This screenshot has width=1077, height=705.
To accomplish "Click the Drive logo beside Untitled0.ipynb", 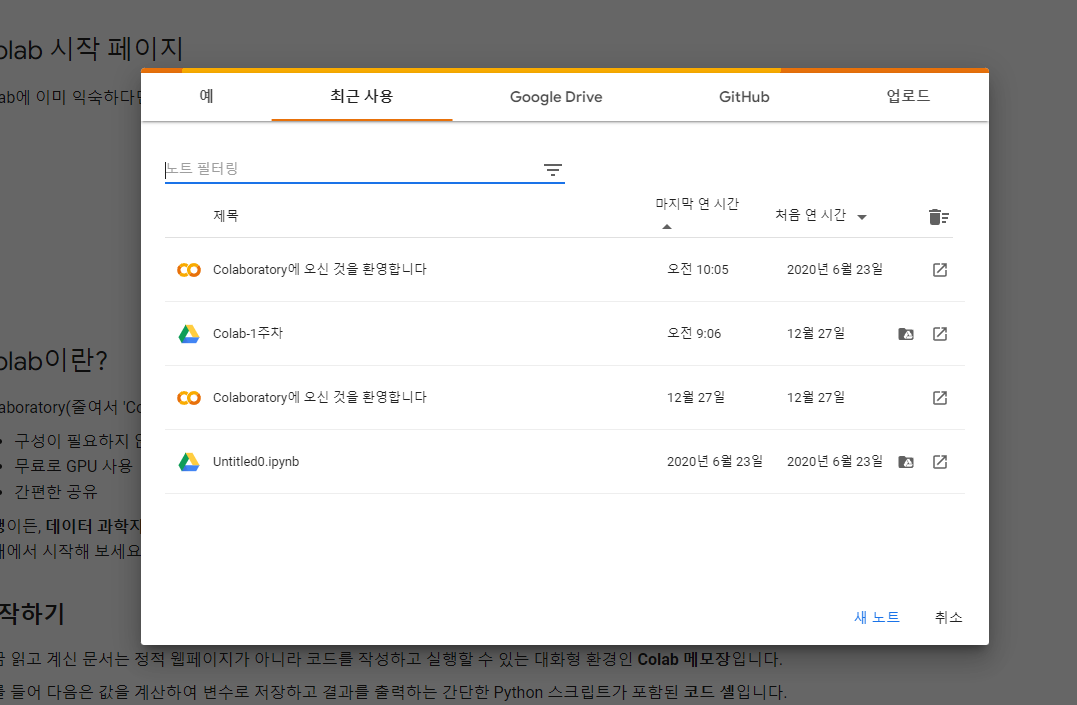I will tap(189, 462).
